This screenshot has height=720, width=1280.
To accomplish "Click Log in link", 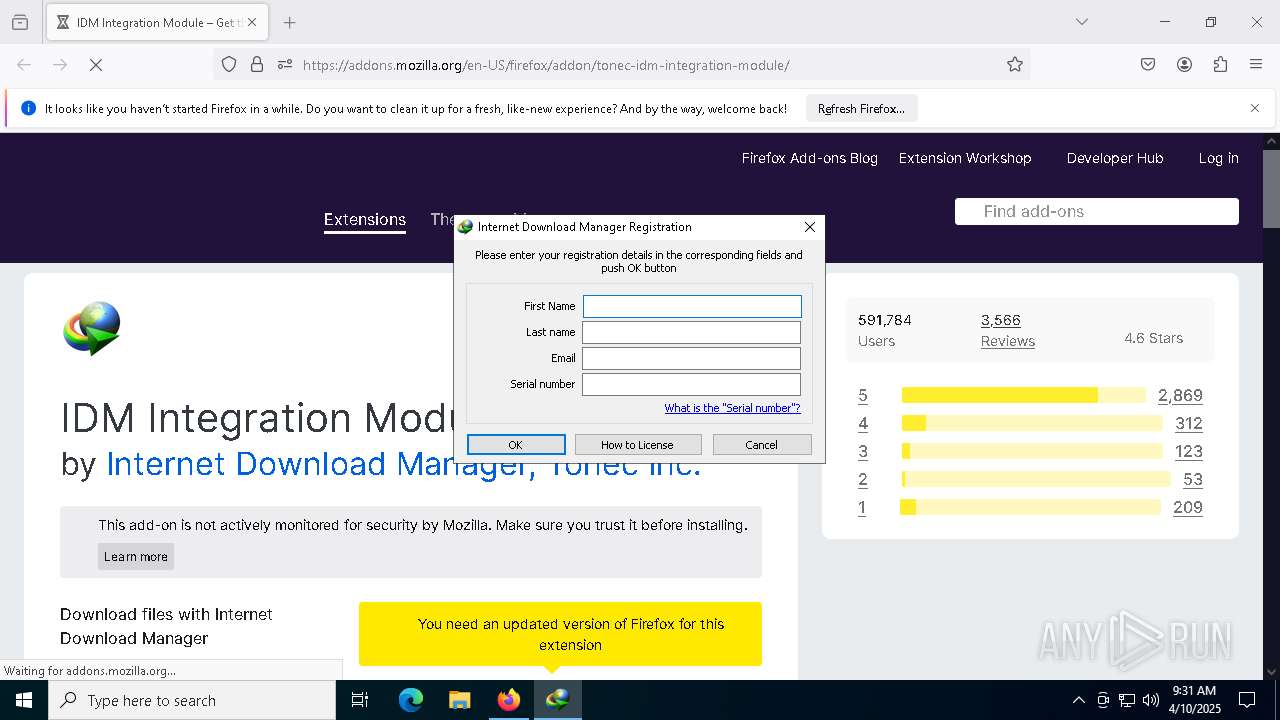I will point(1218,158).
